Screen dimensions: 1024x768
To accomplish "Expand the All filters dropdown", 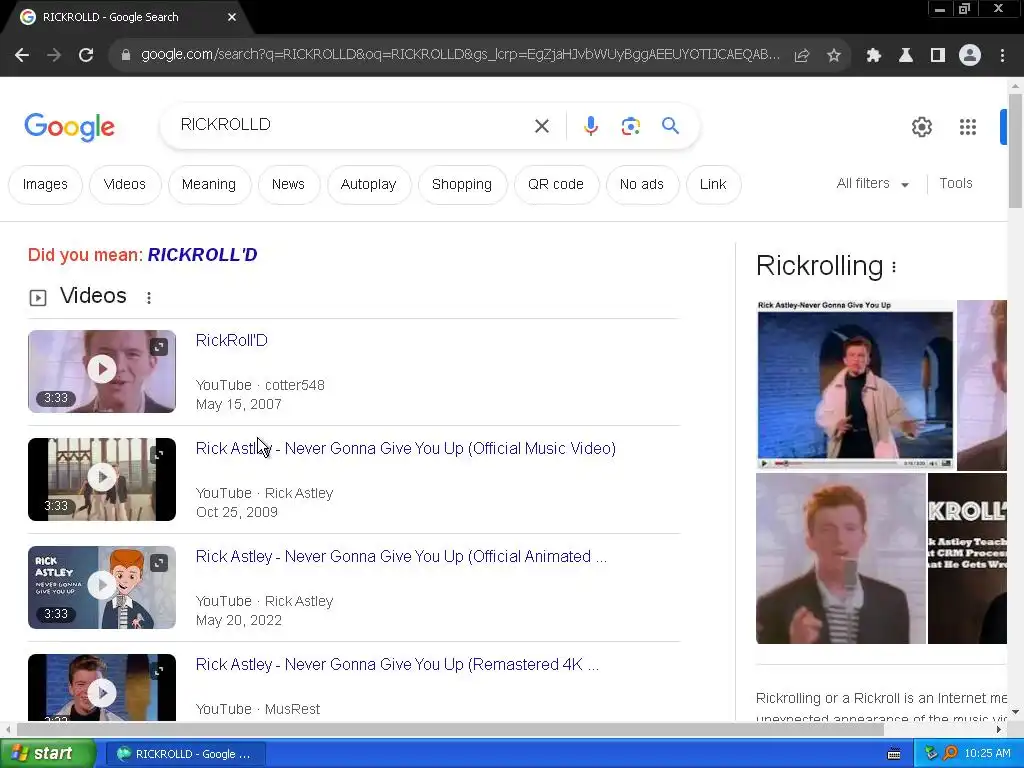I will [x=872, y=184].
